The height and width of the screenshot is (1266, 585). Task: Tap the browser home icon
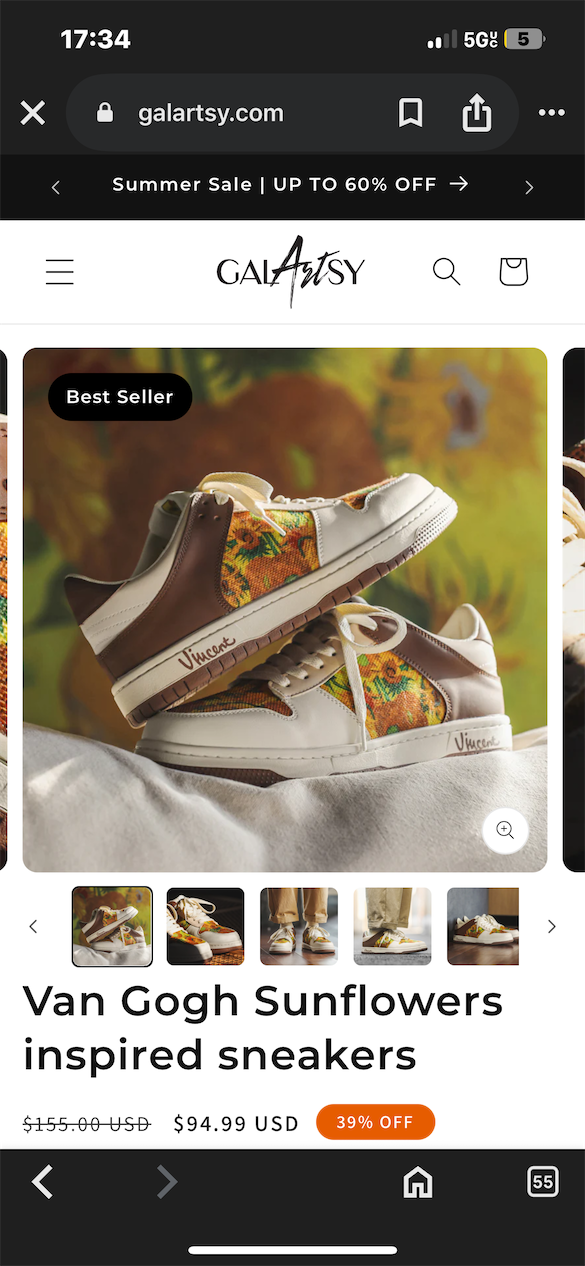coord(417,1183)
